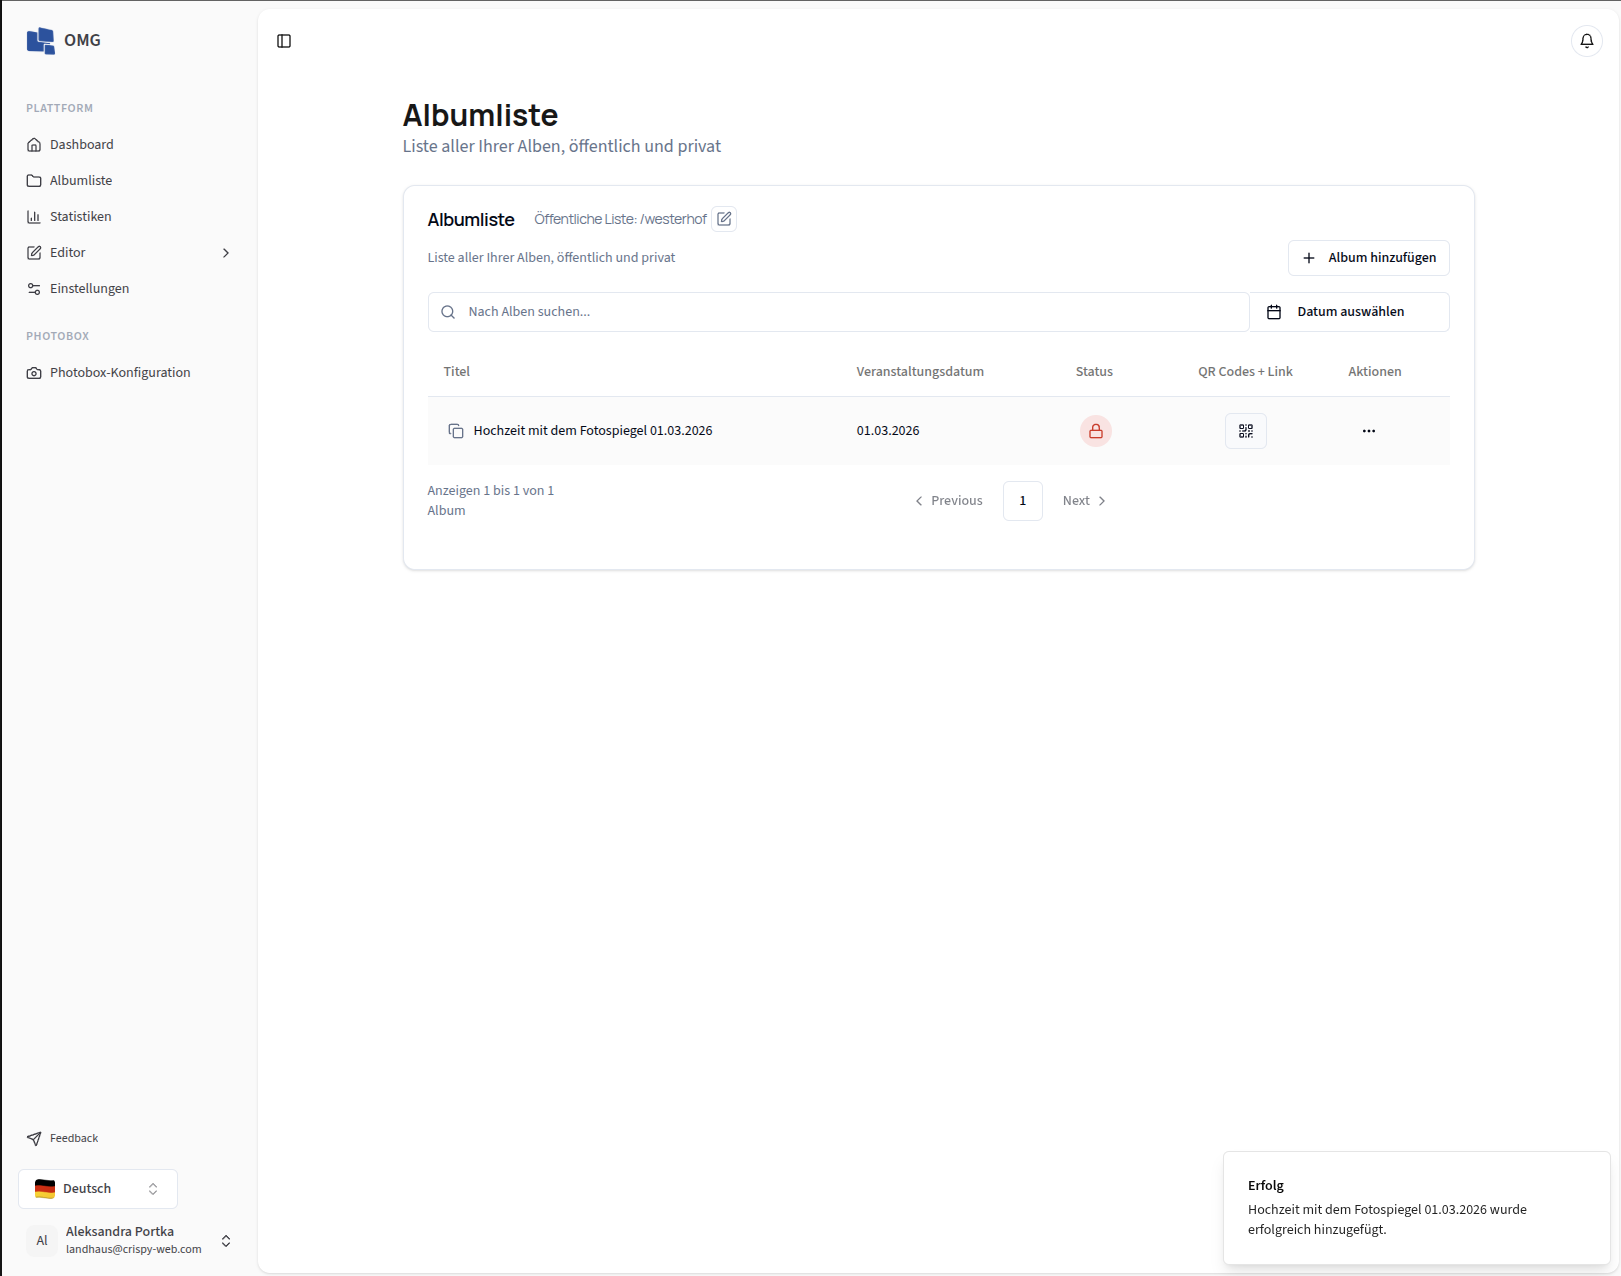Screen dimensions: 1621x1276
Task: Open the three-dot actions menu
Action: click(1369, 431)
